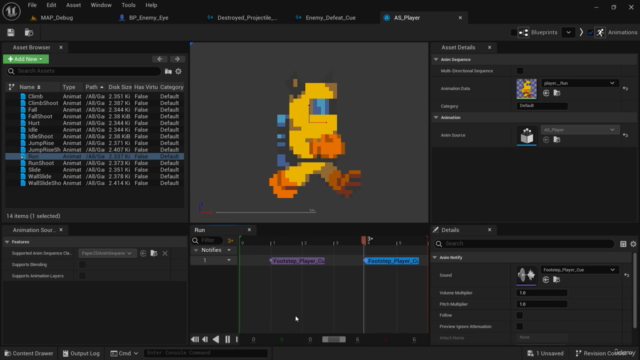This screenshot has height=360, width=640.
Task: Select the purple Footstep_Player_Cue notify marker
Action: [x=297, y=261]
